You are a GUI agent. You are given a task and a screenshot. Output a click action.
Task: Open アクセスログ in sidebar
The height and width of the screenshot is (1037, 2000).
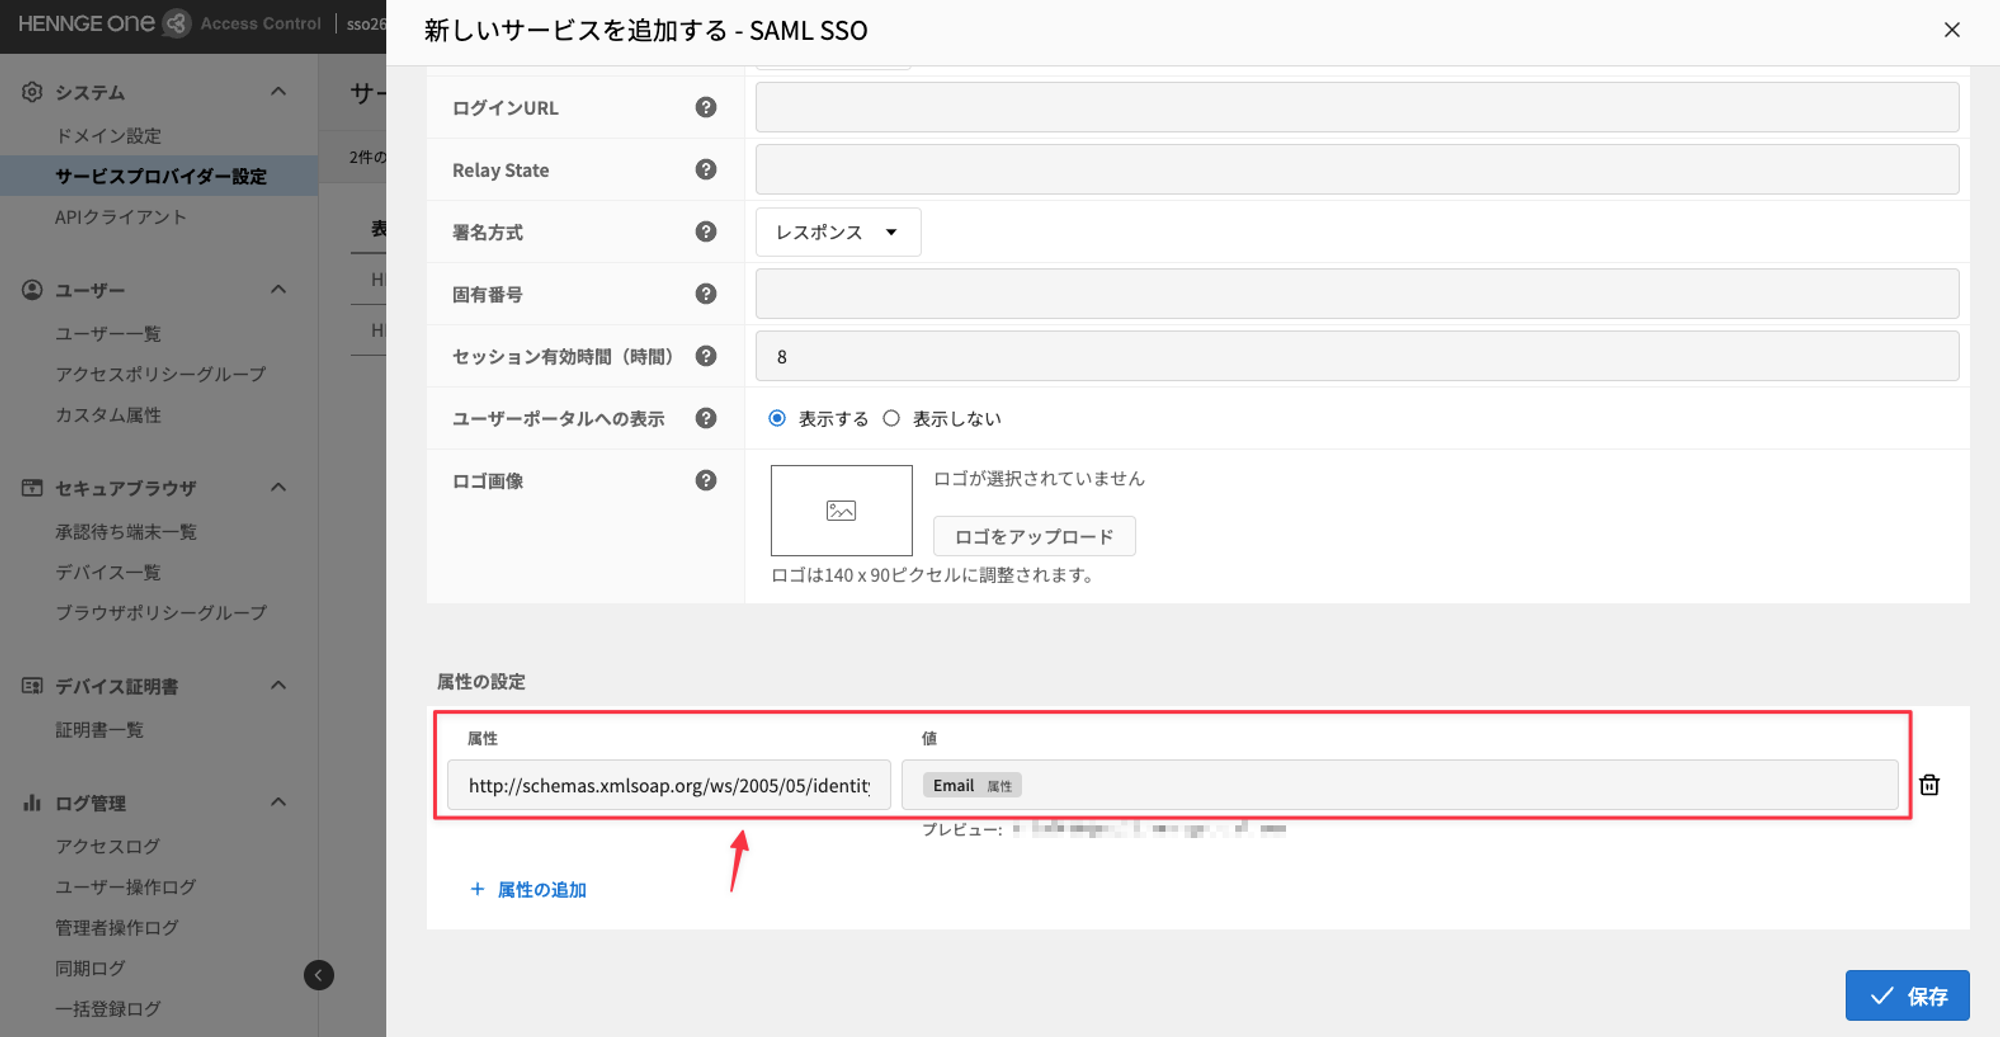pos(107,846)
